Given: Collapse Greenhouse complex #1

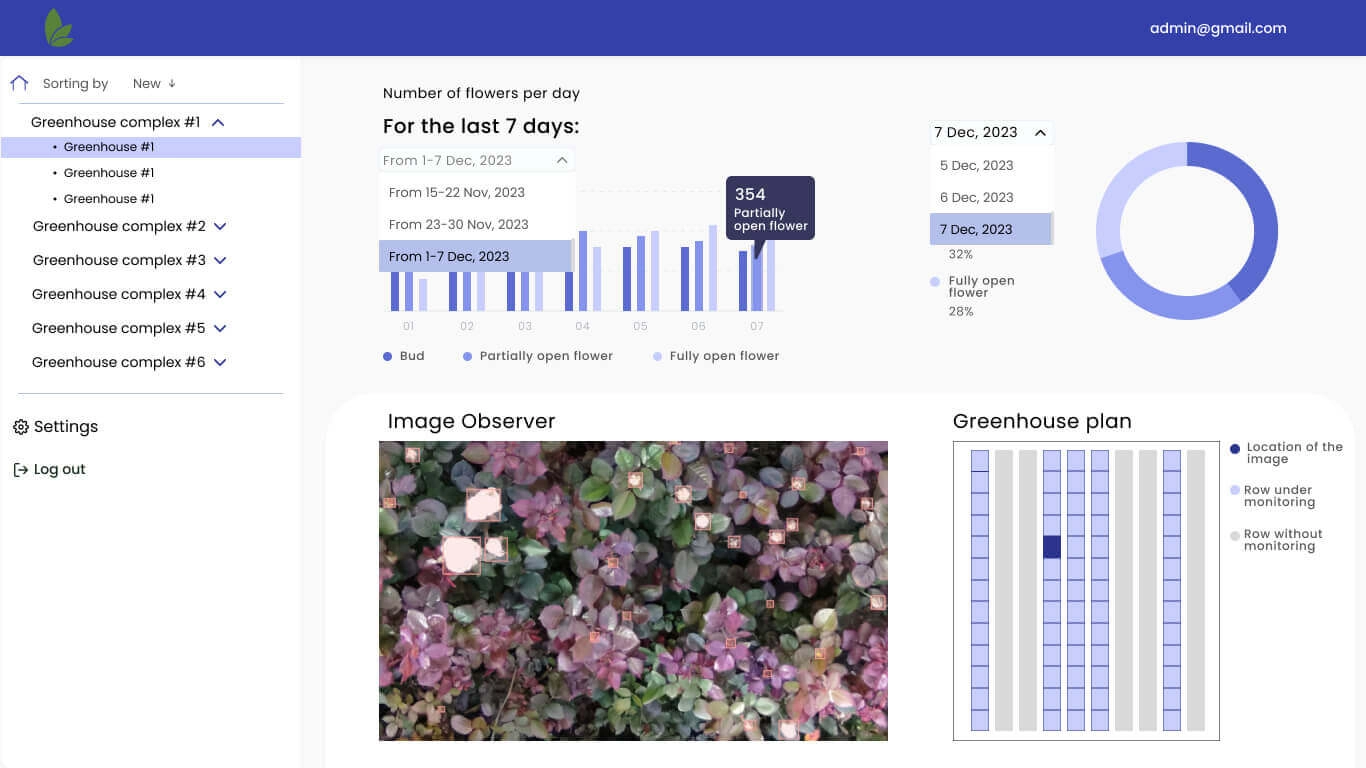Looking at the screenshot, I should [218, 122].
